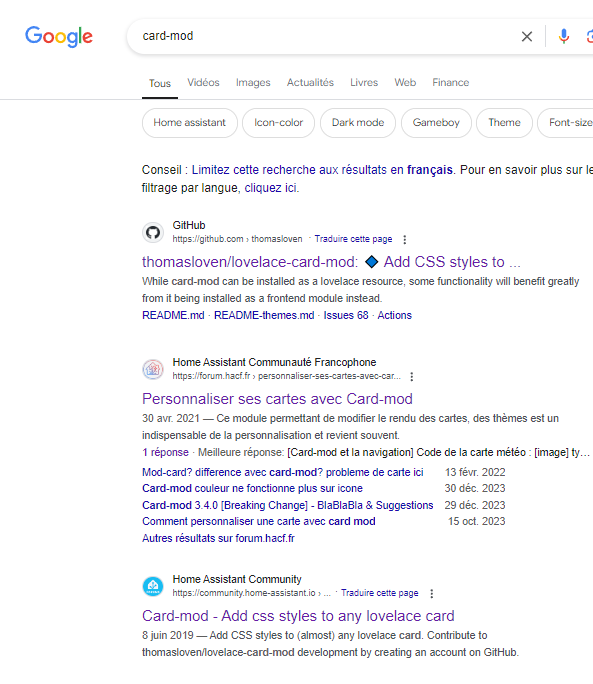Image resolution: width=593 pixels, height=684 pixels.
Task: Open the README-themes.md sitelink
Action: pos(264,315)
